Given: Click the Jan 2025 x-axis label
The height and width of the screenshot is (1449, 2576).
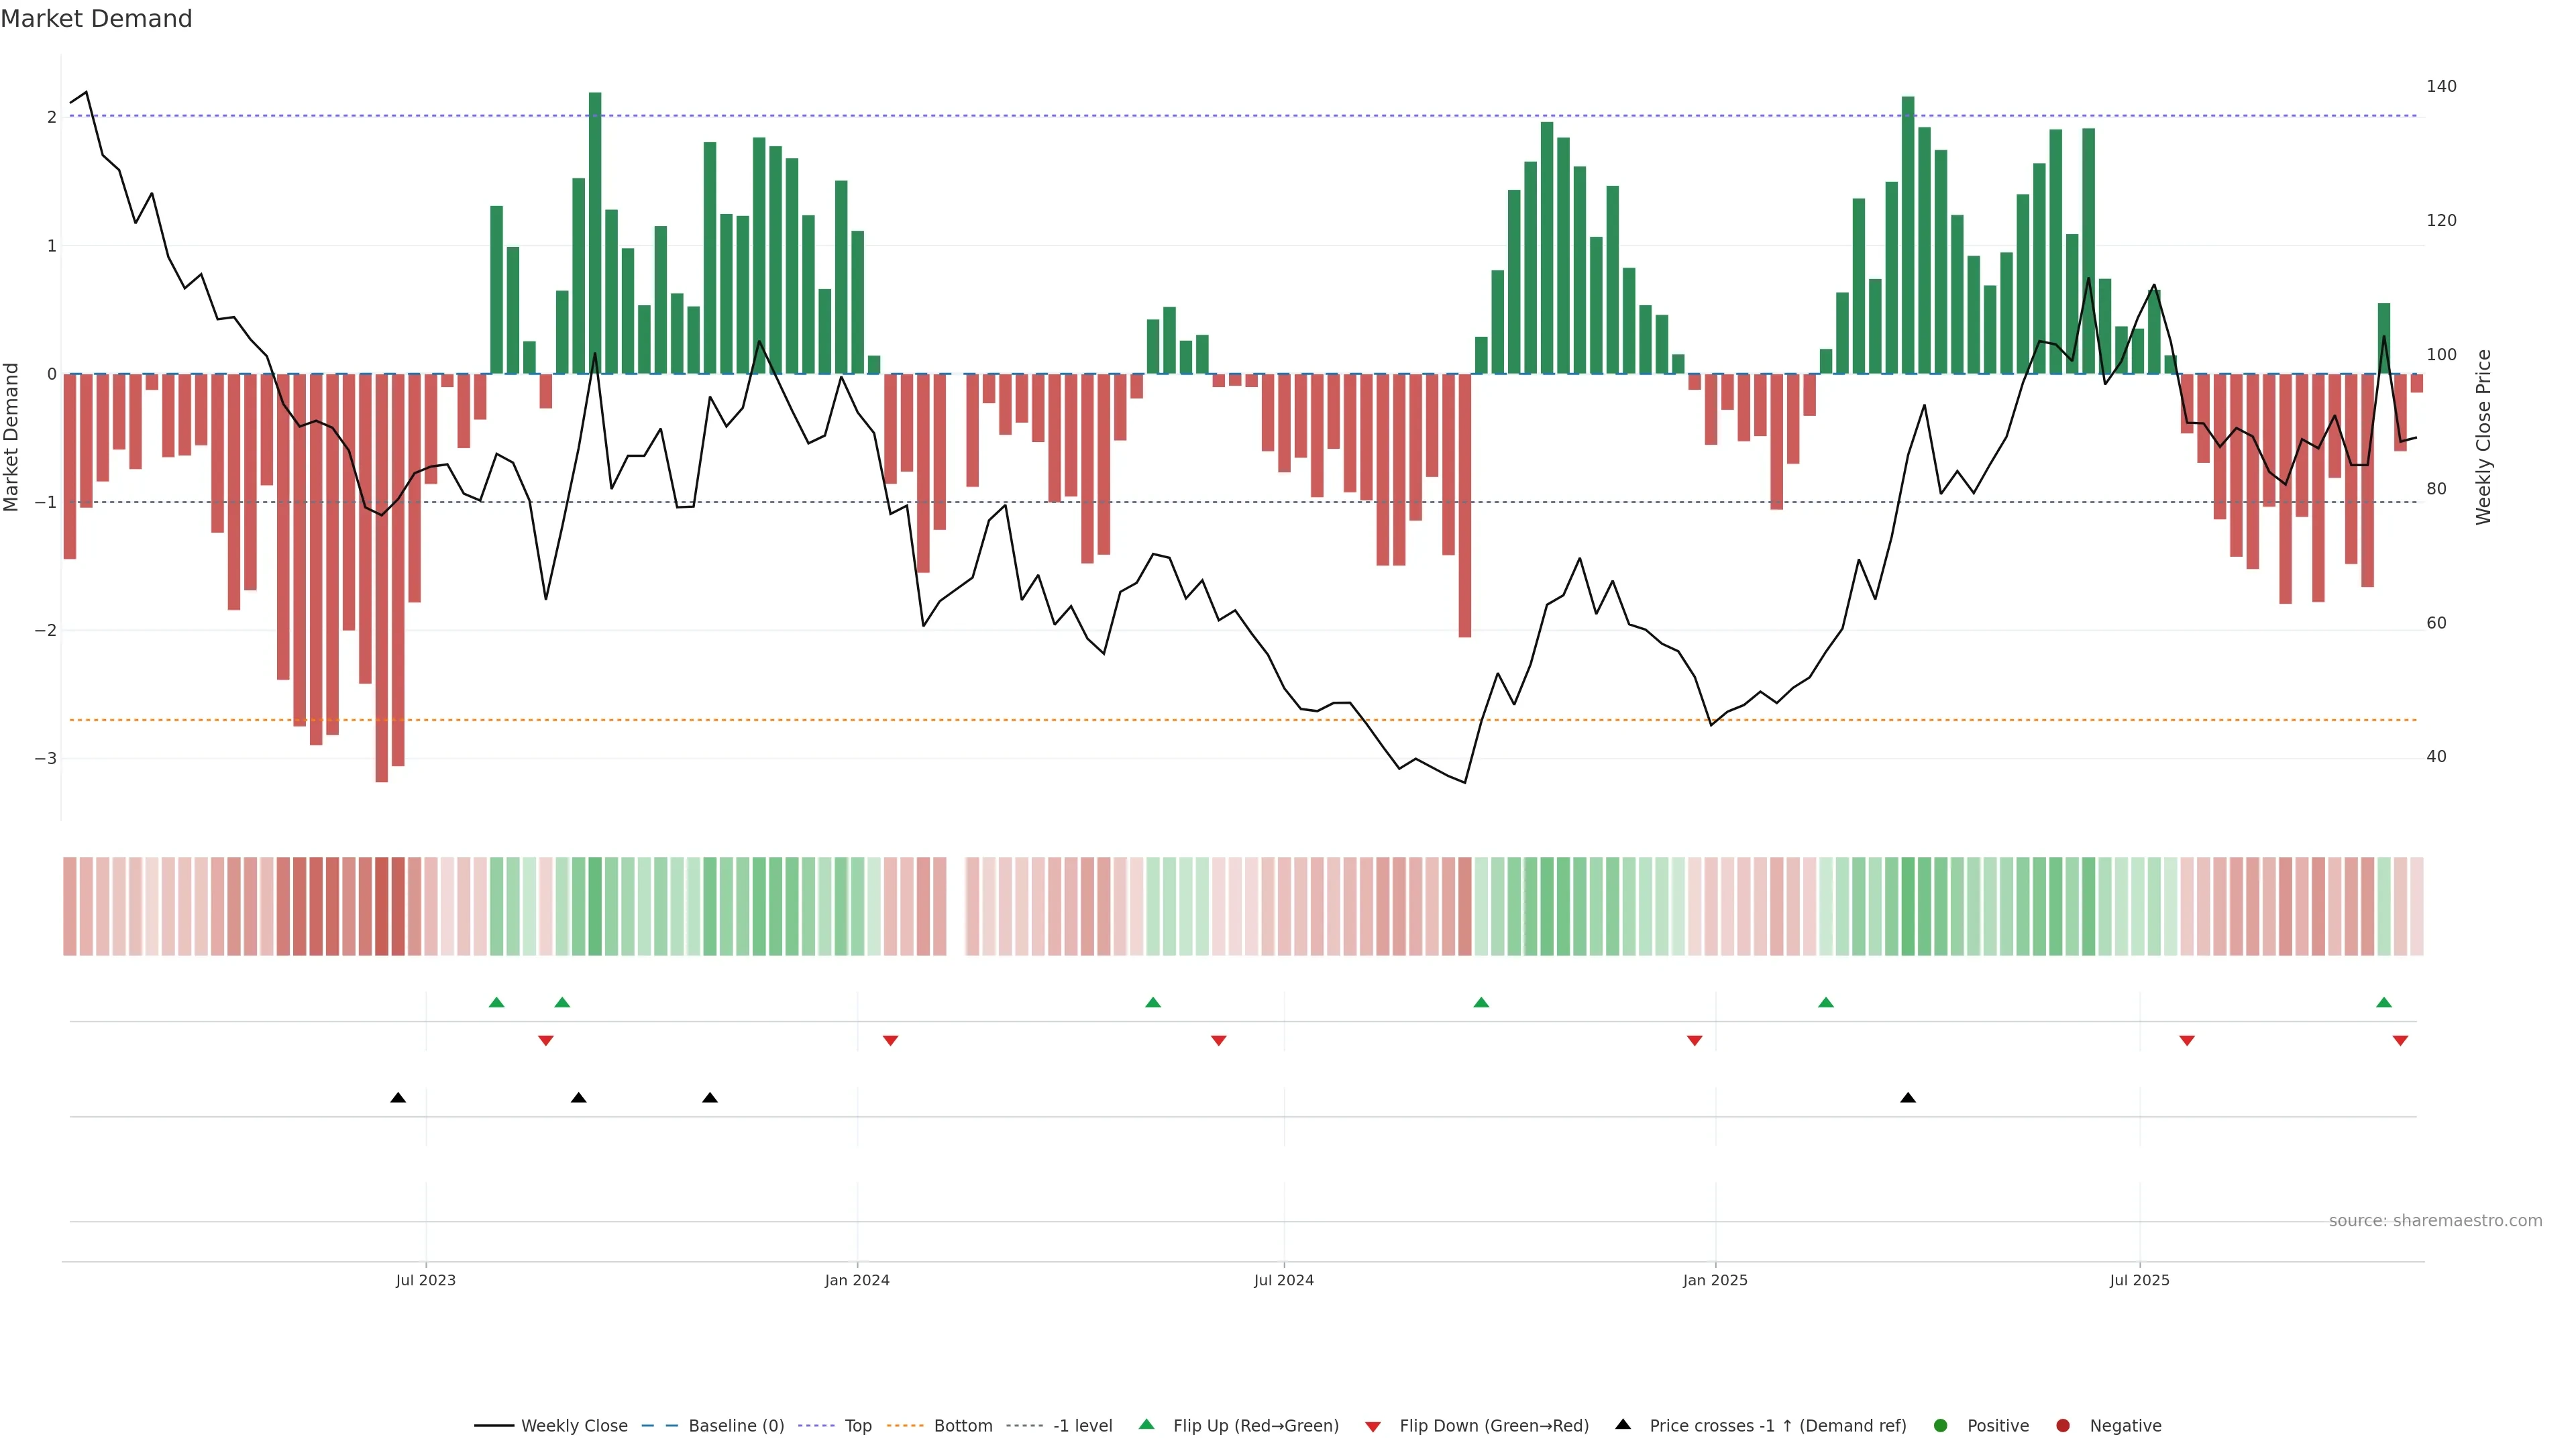Looking at the screenshot, I should (1715, 1280).
